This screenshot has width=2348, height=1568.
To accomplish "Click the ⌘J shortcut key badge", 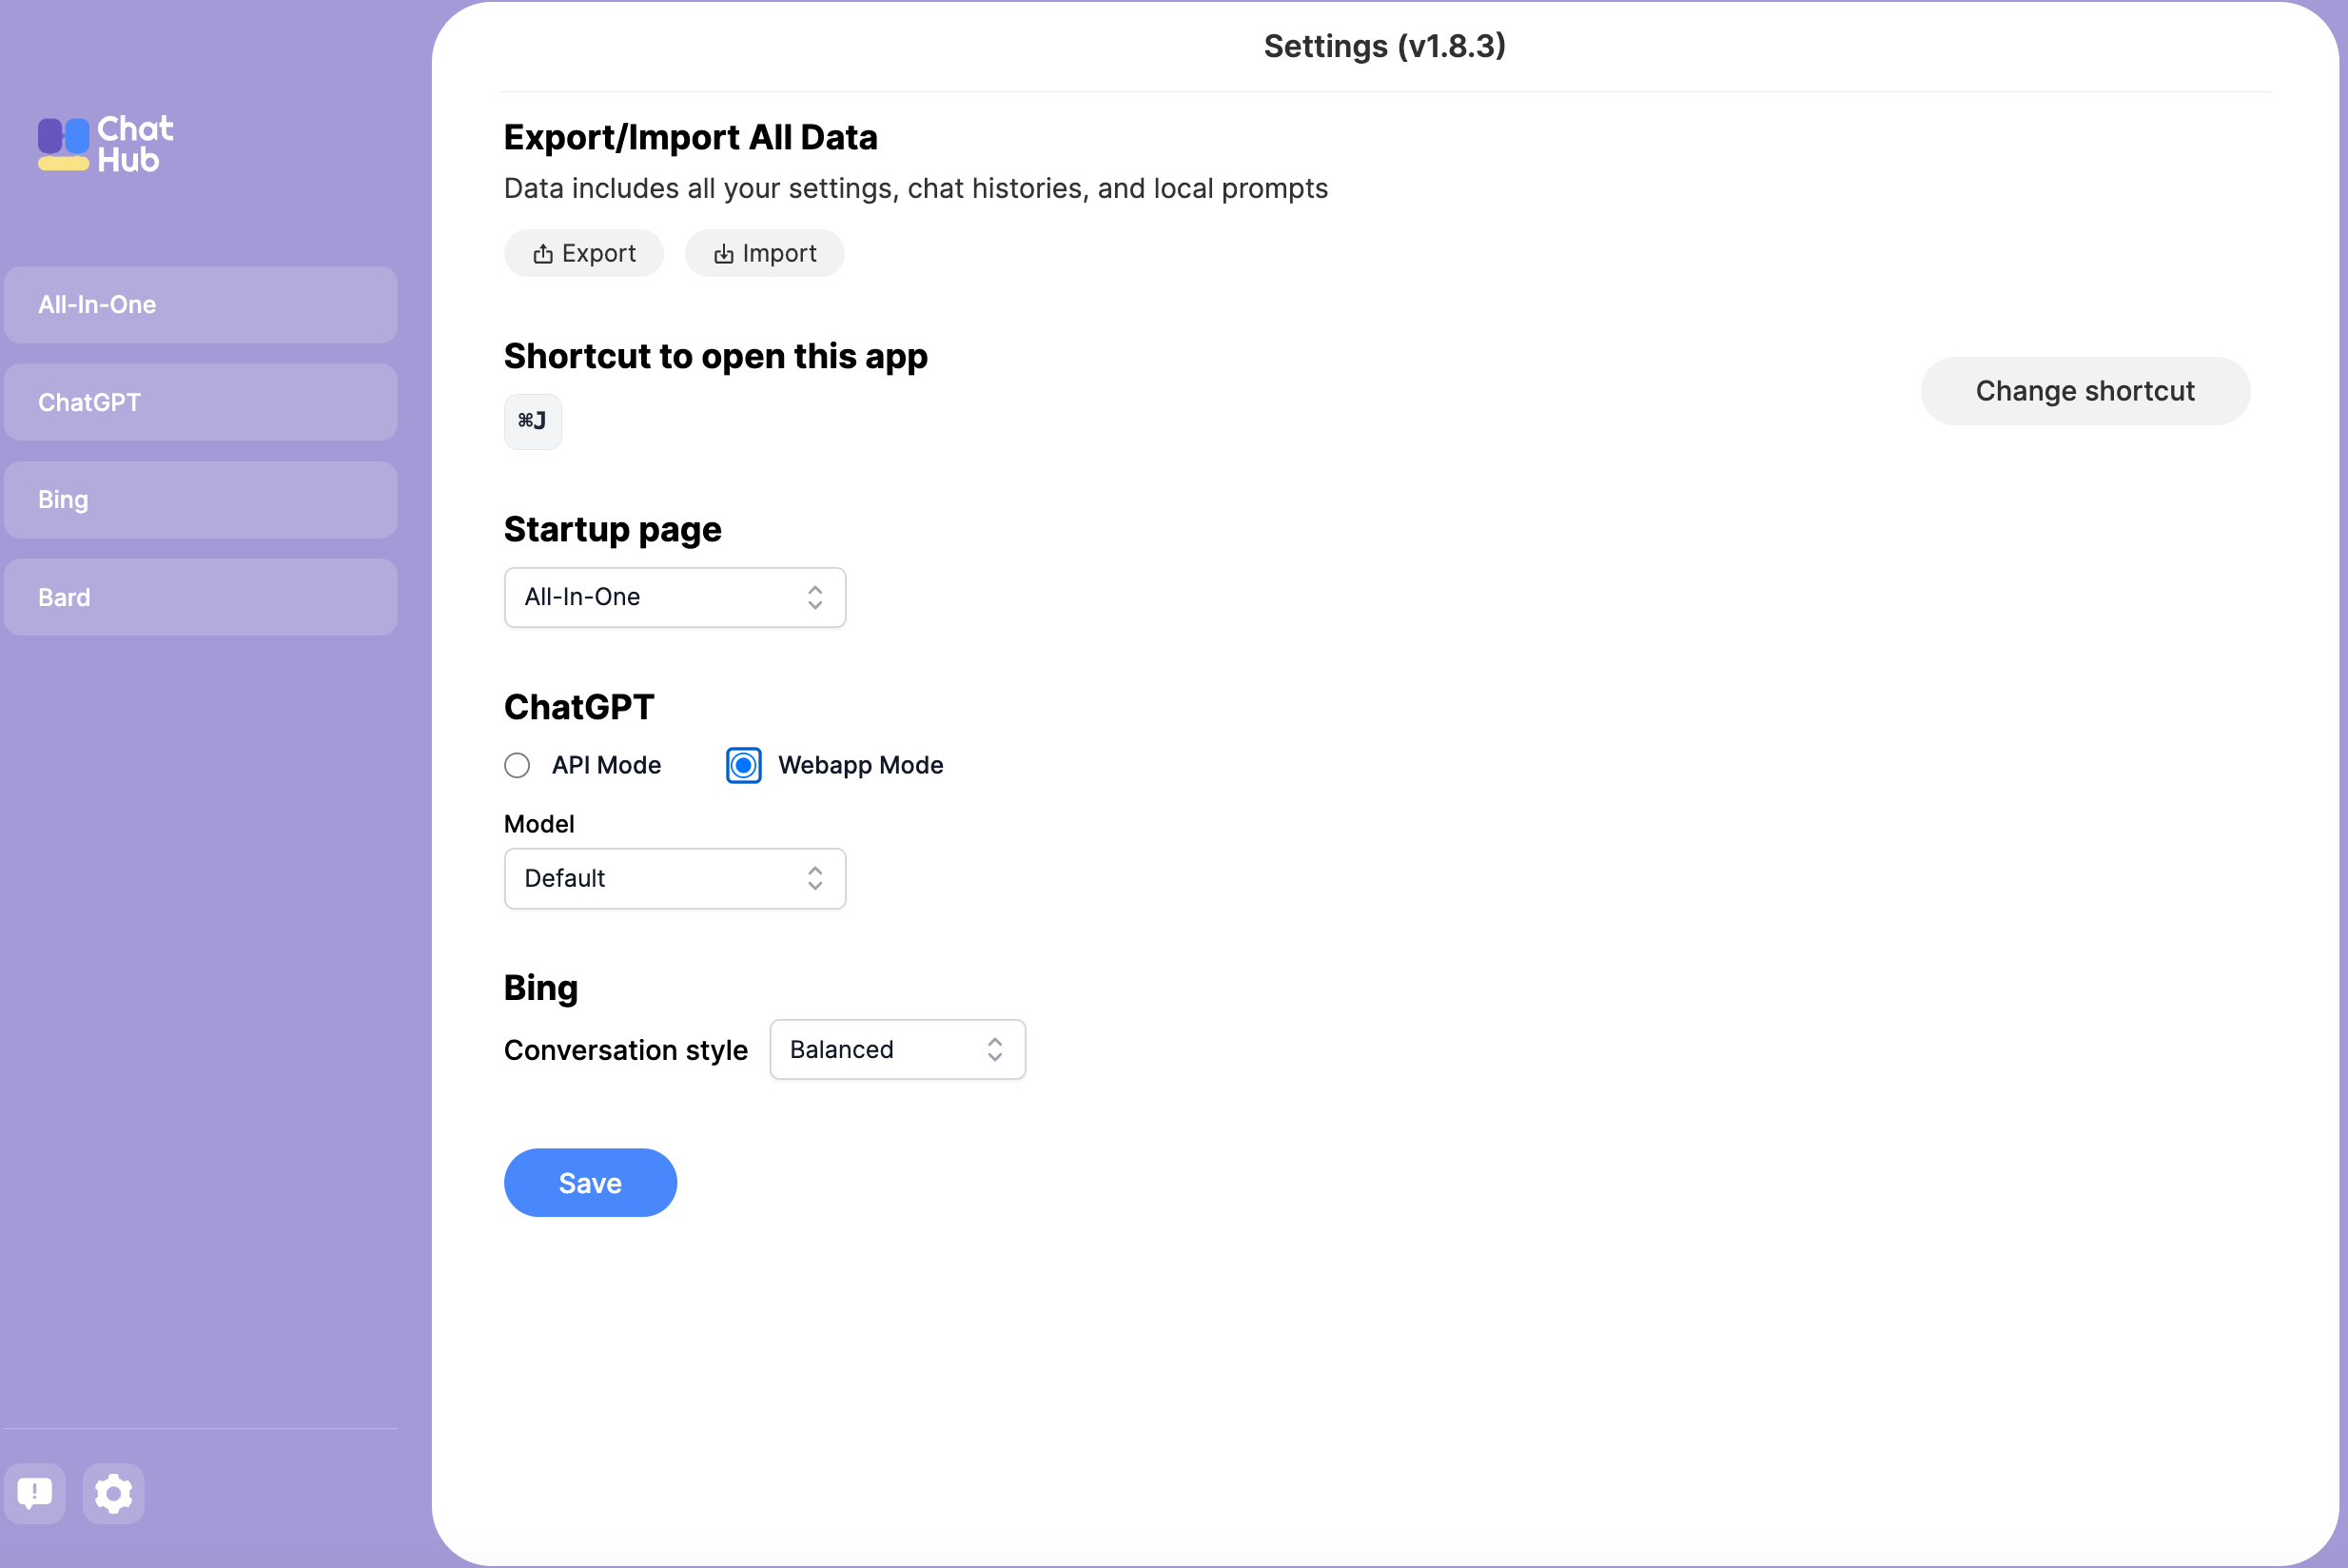I will 532,421.
